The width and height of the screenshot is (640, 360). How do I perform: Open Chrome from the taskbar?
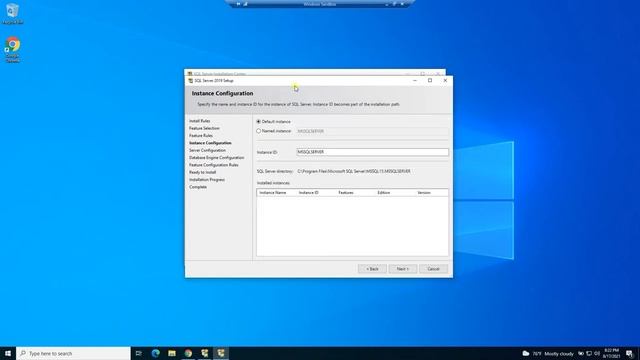click(188, 353)
